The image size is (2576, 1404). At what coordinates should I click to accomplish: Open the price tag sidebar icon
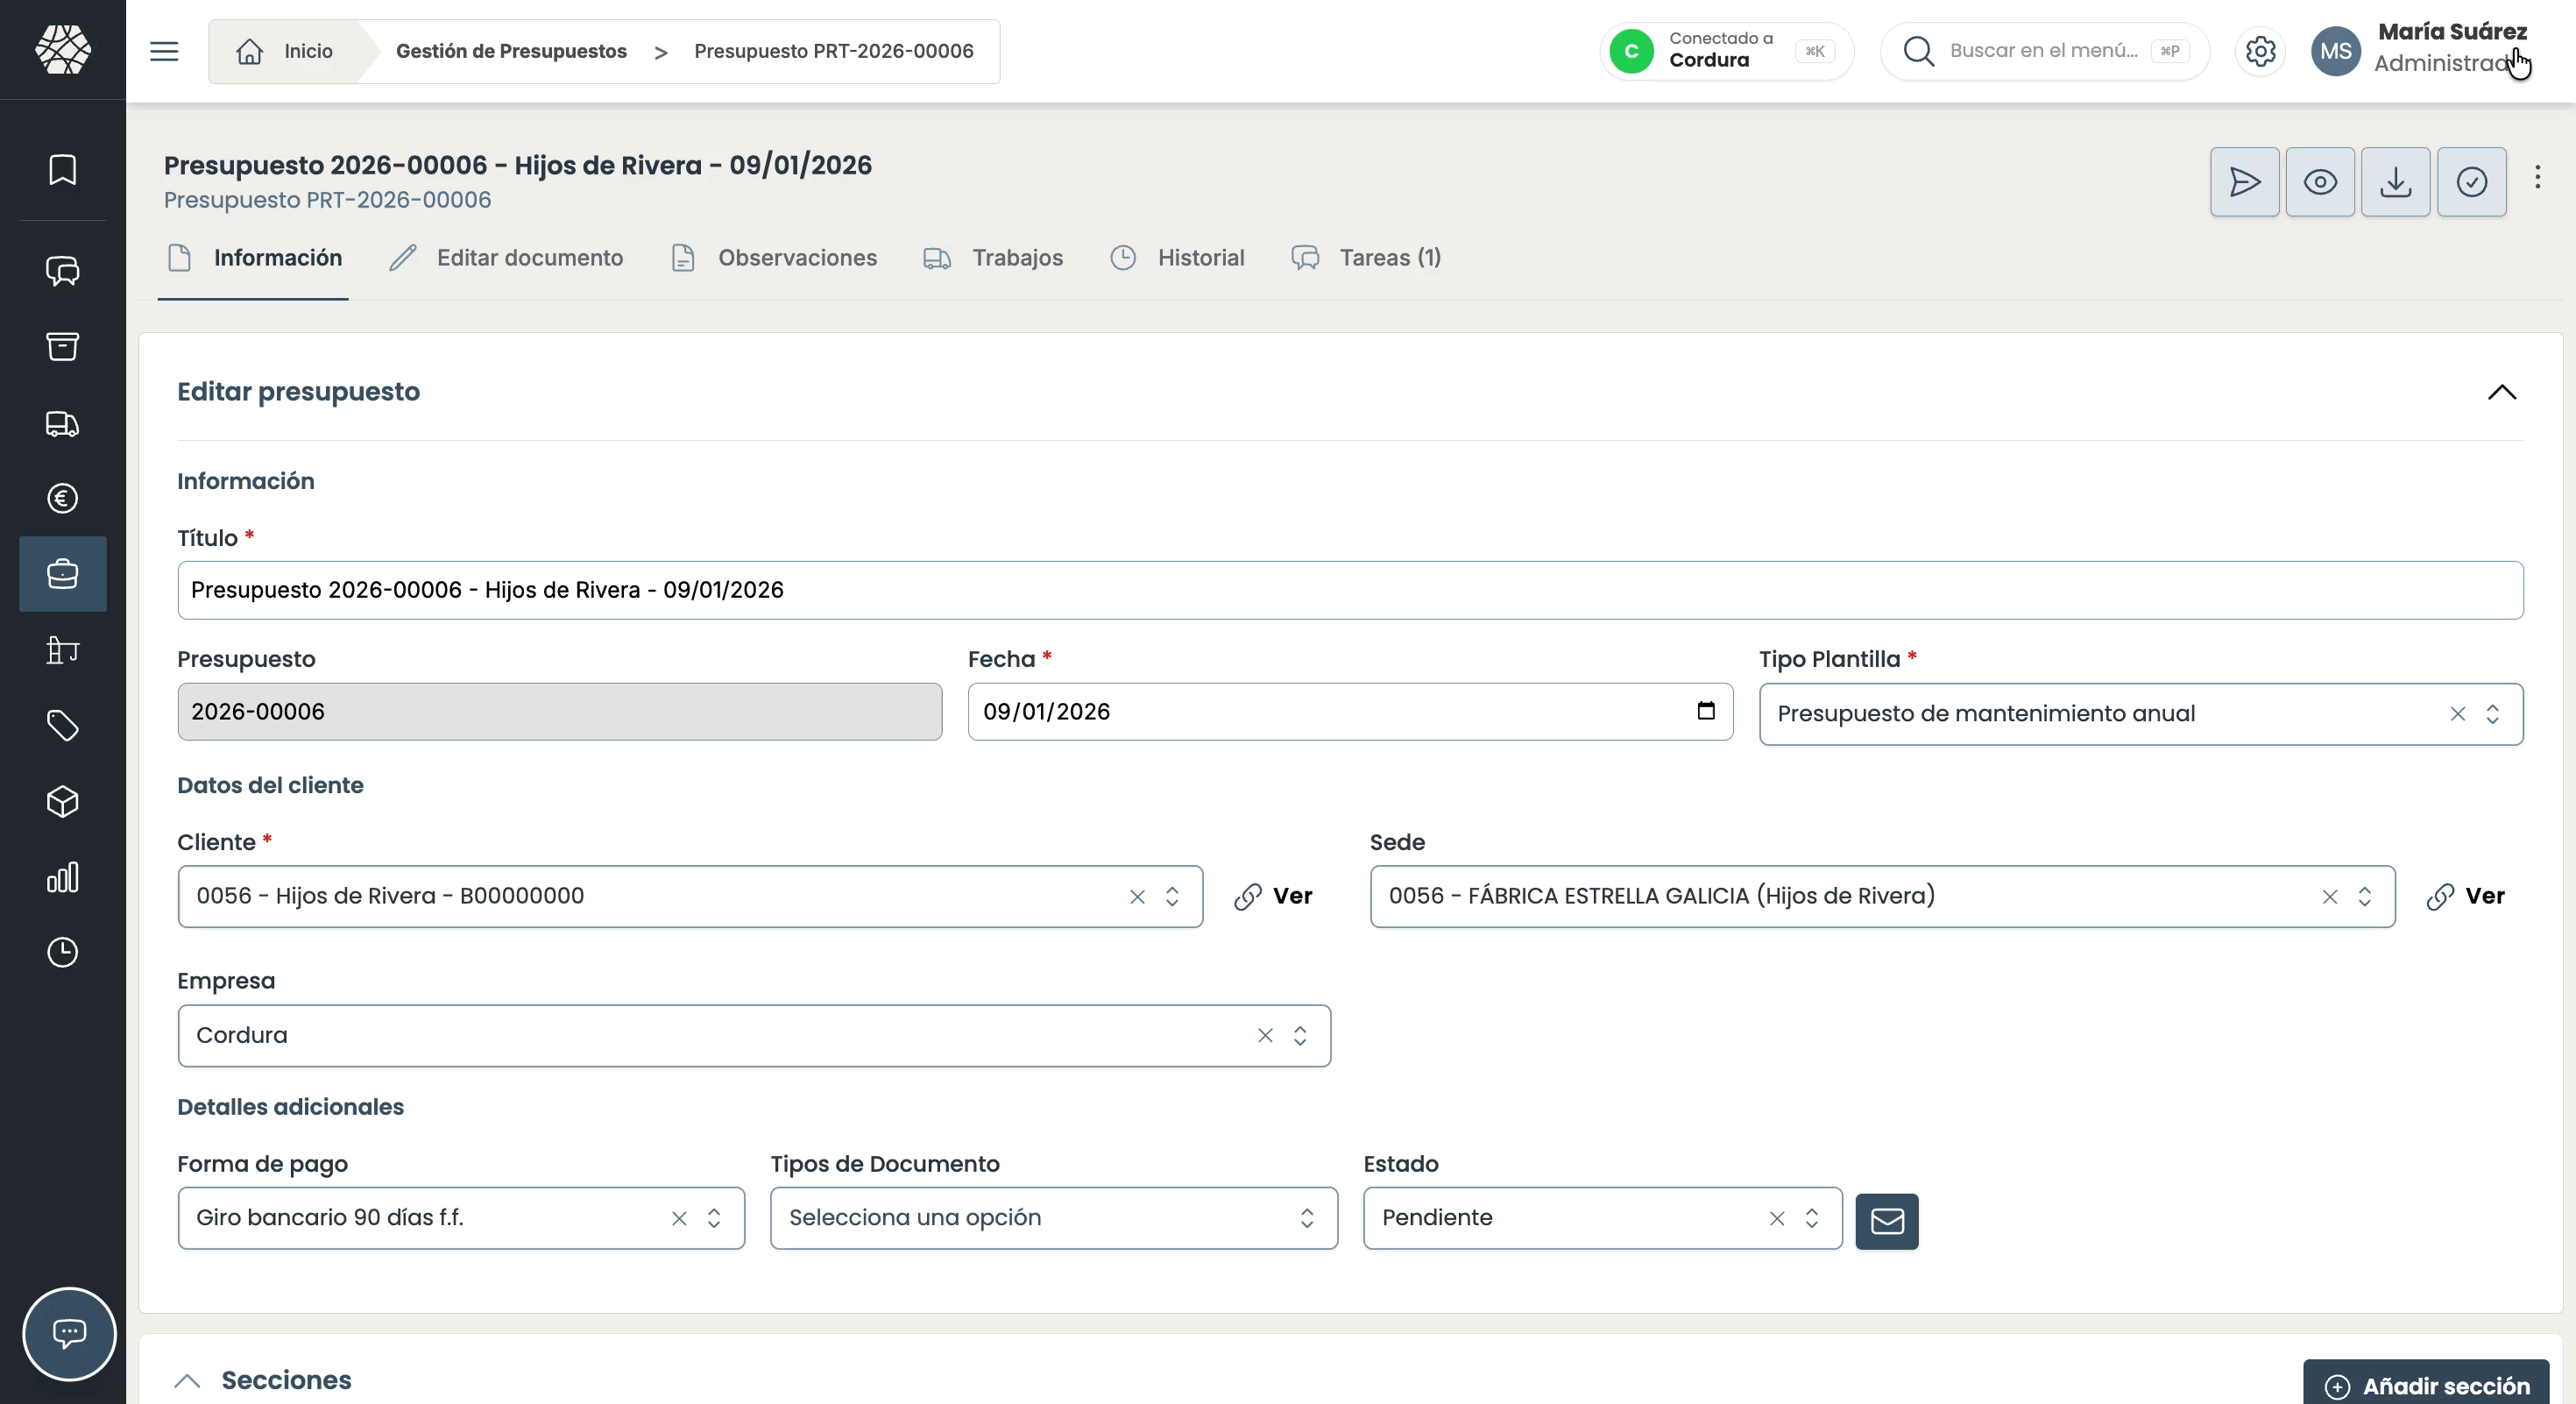[x=63, y=726]
